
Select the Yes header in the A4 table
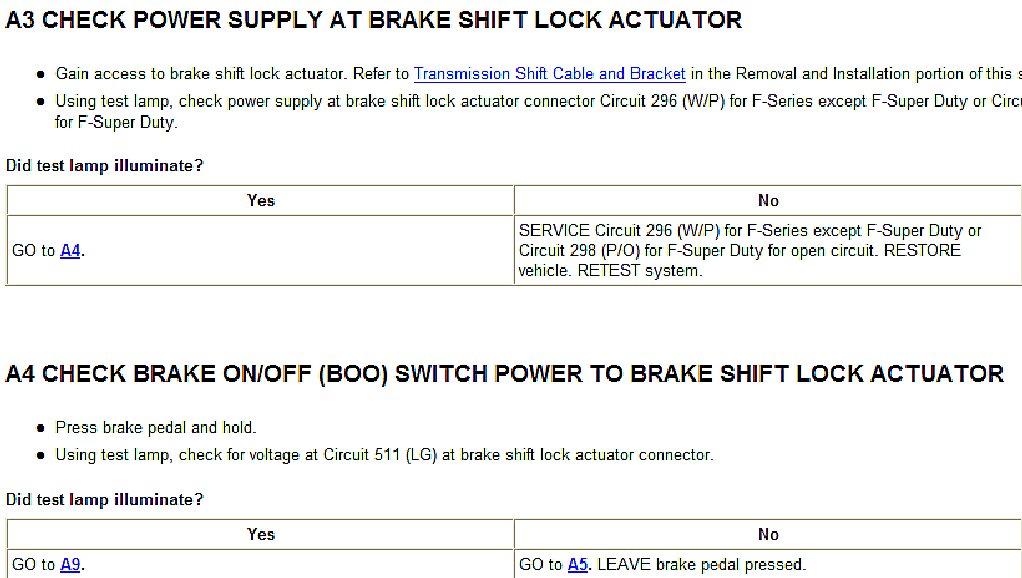click(260, 535)
